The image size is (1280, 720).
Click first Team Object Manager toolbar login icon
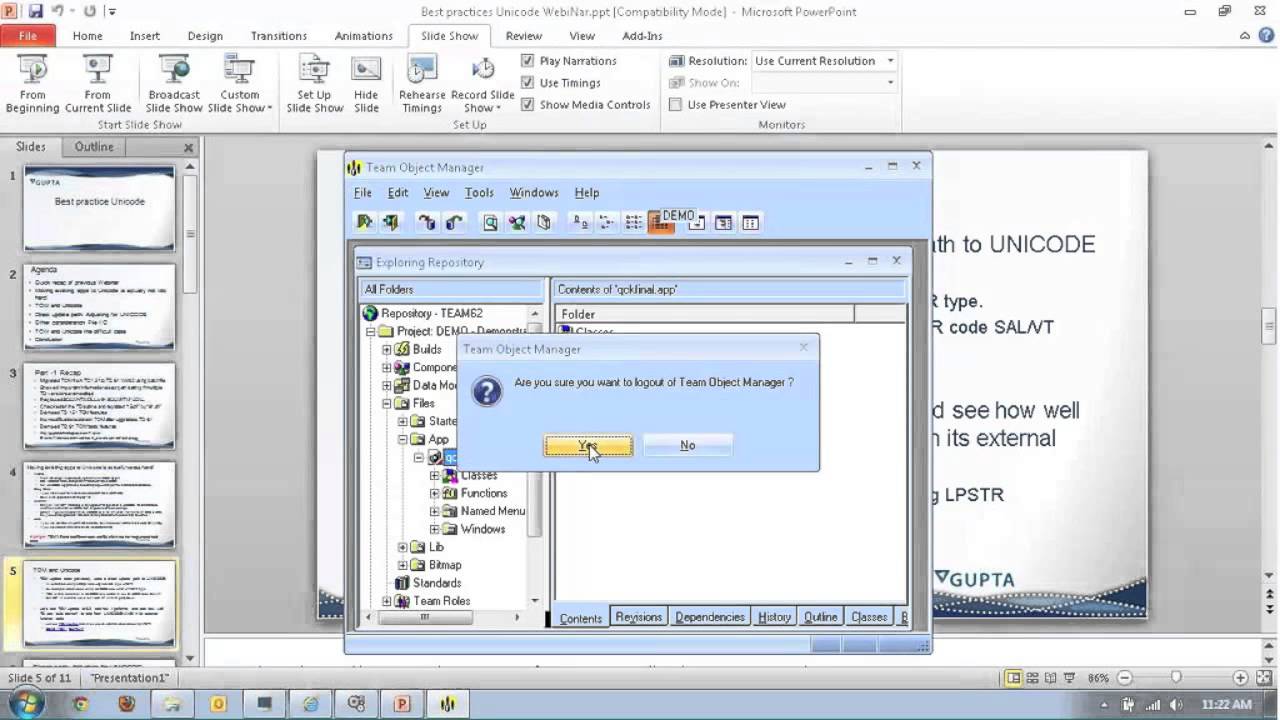pos(365,222)
